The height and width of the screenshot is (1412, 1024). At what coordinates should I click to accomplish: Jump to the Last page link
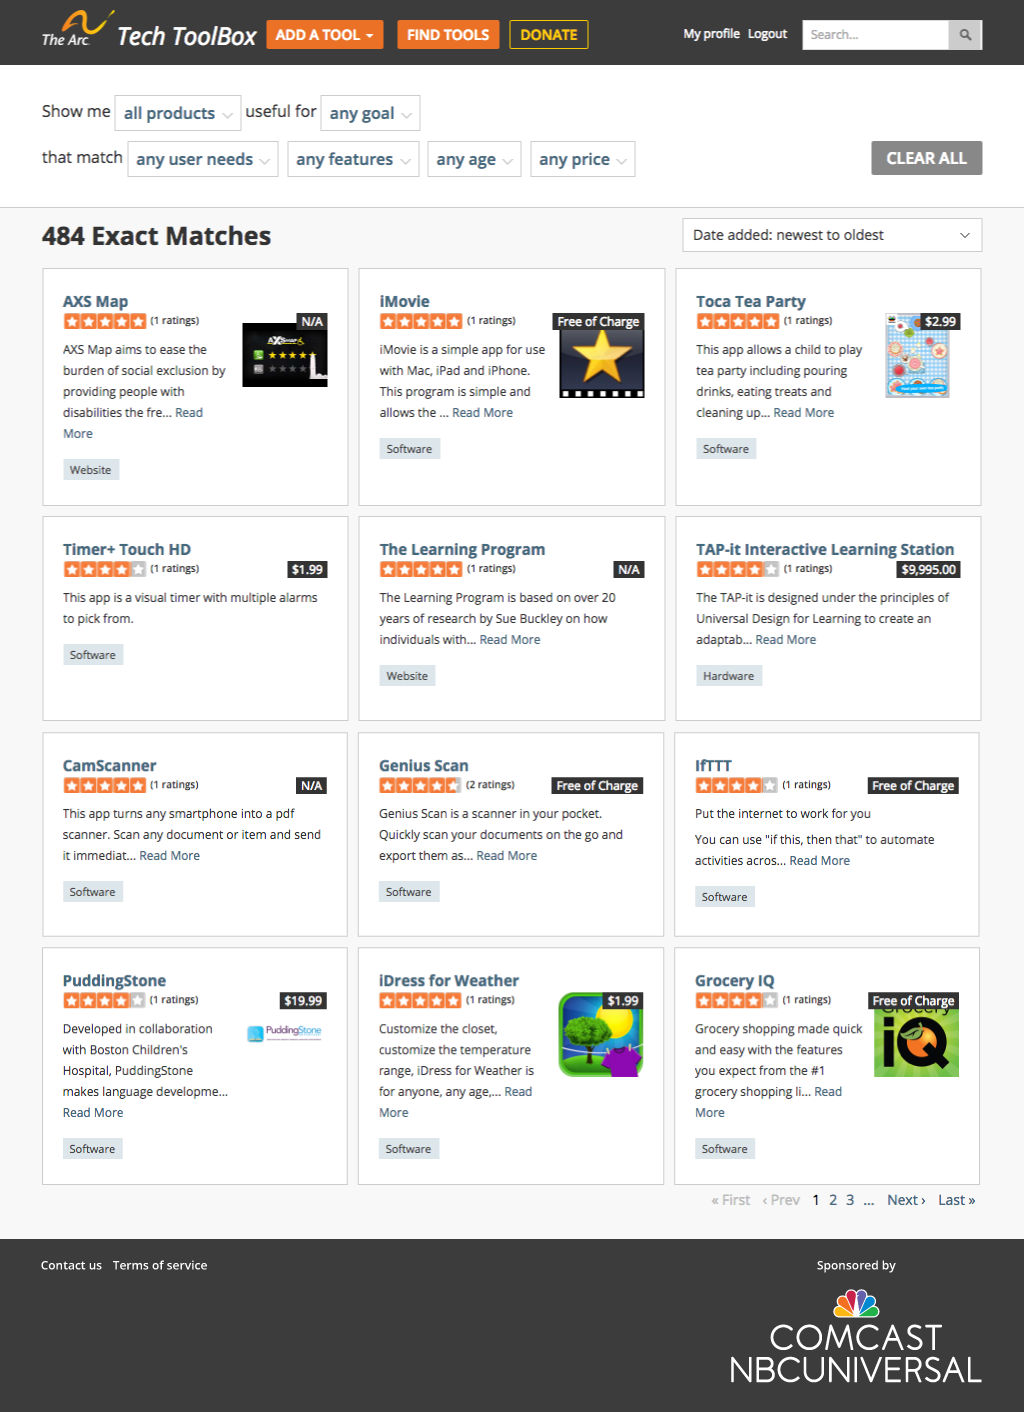(x=956, y=1200)
